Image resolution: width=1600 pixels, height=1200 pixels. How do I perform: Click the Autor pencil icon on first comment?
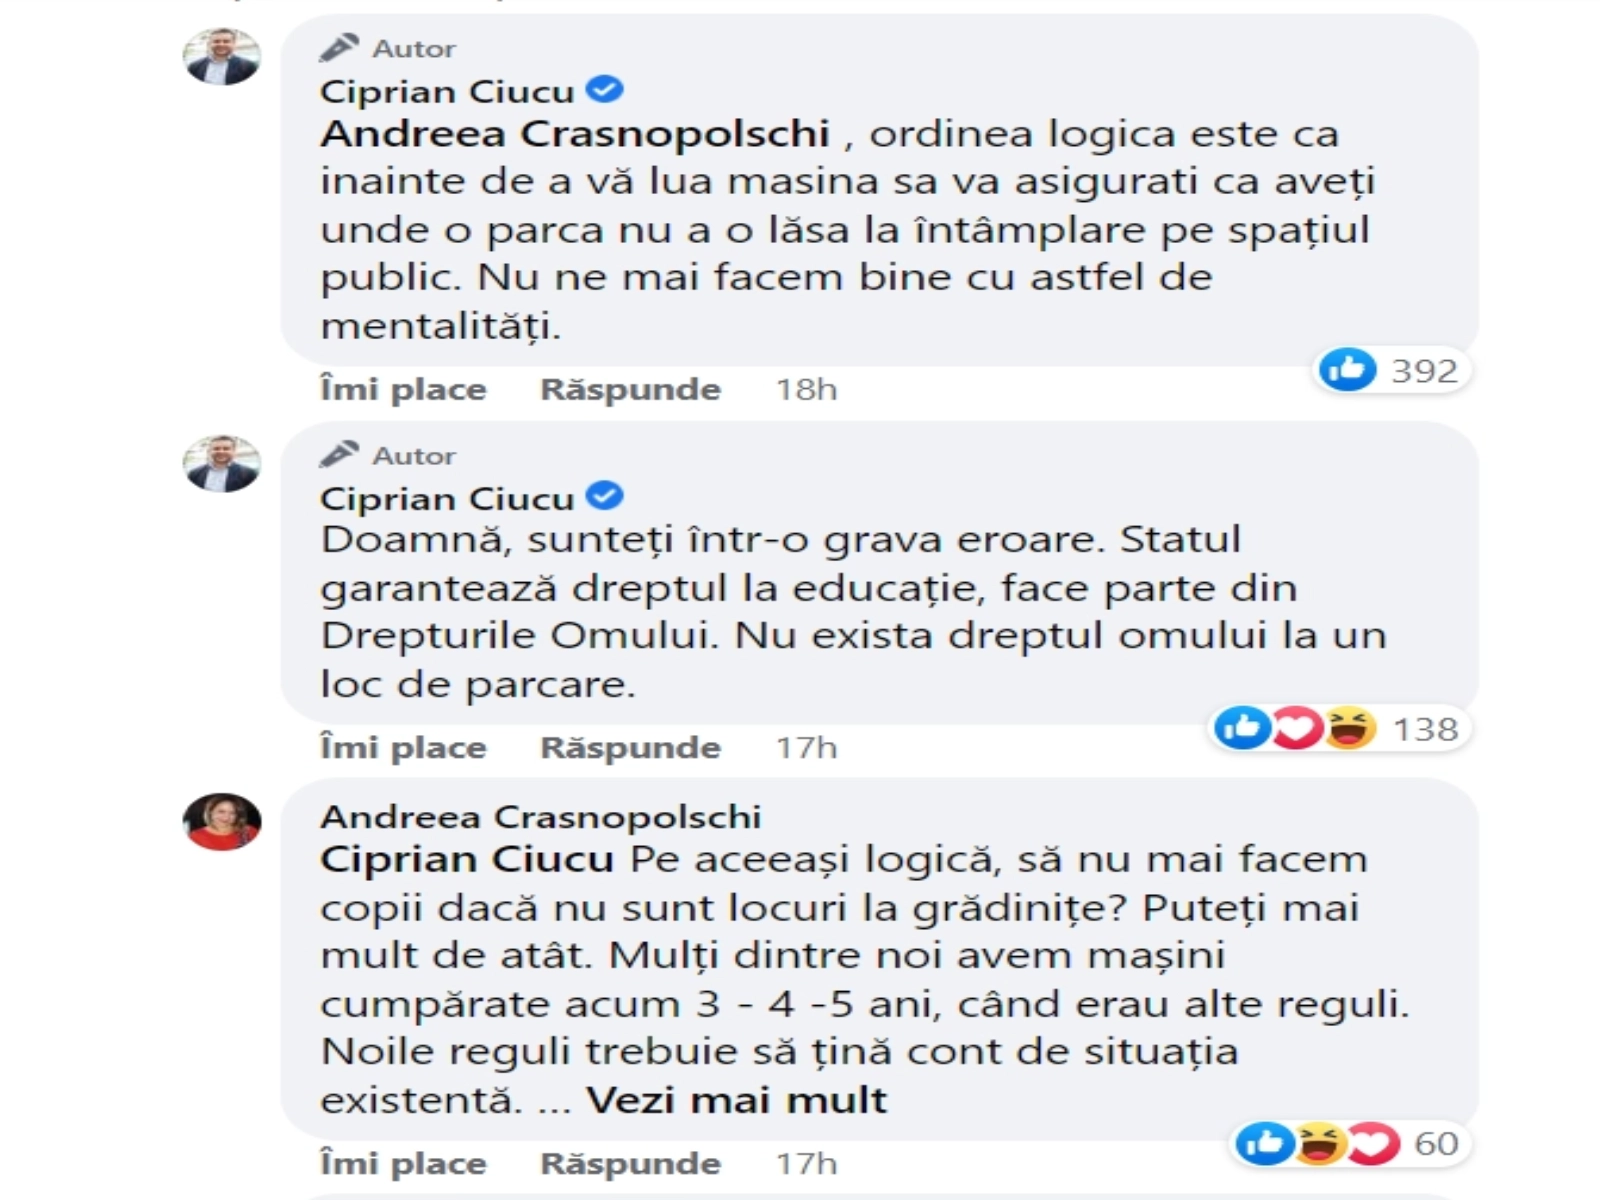339,48
